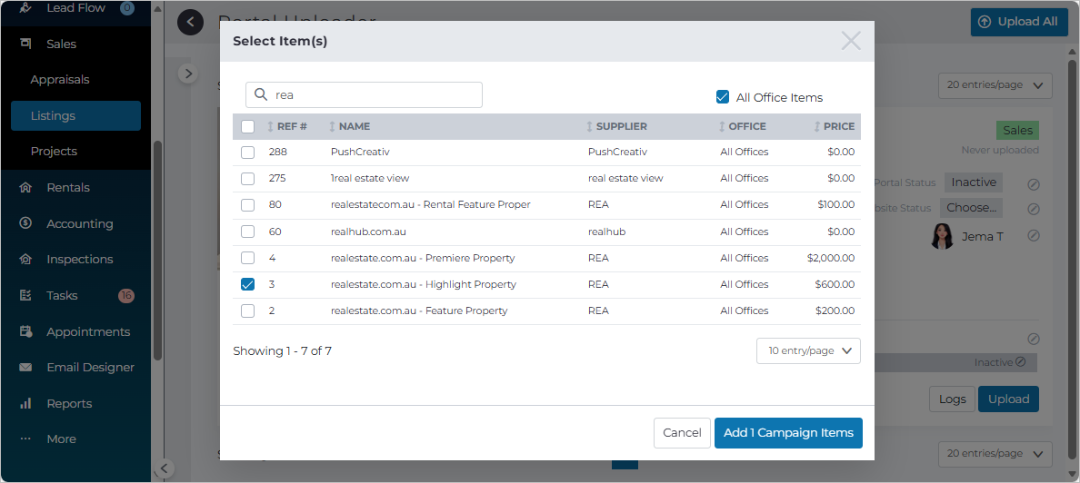Click the Showing 1 - 7 of 7 text
1080x483 pixels.
click(282, 351)
